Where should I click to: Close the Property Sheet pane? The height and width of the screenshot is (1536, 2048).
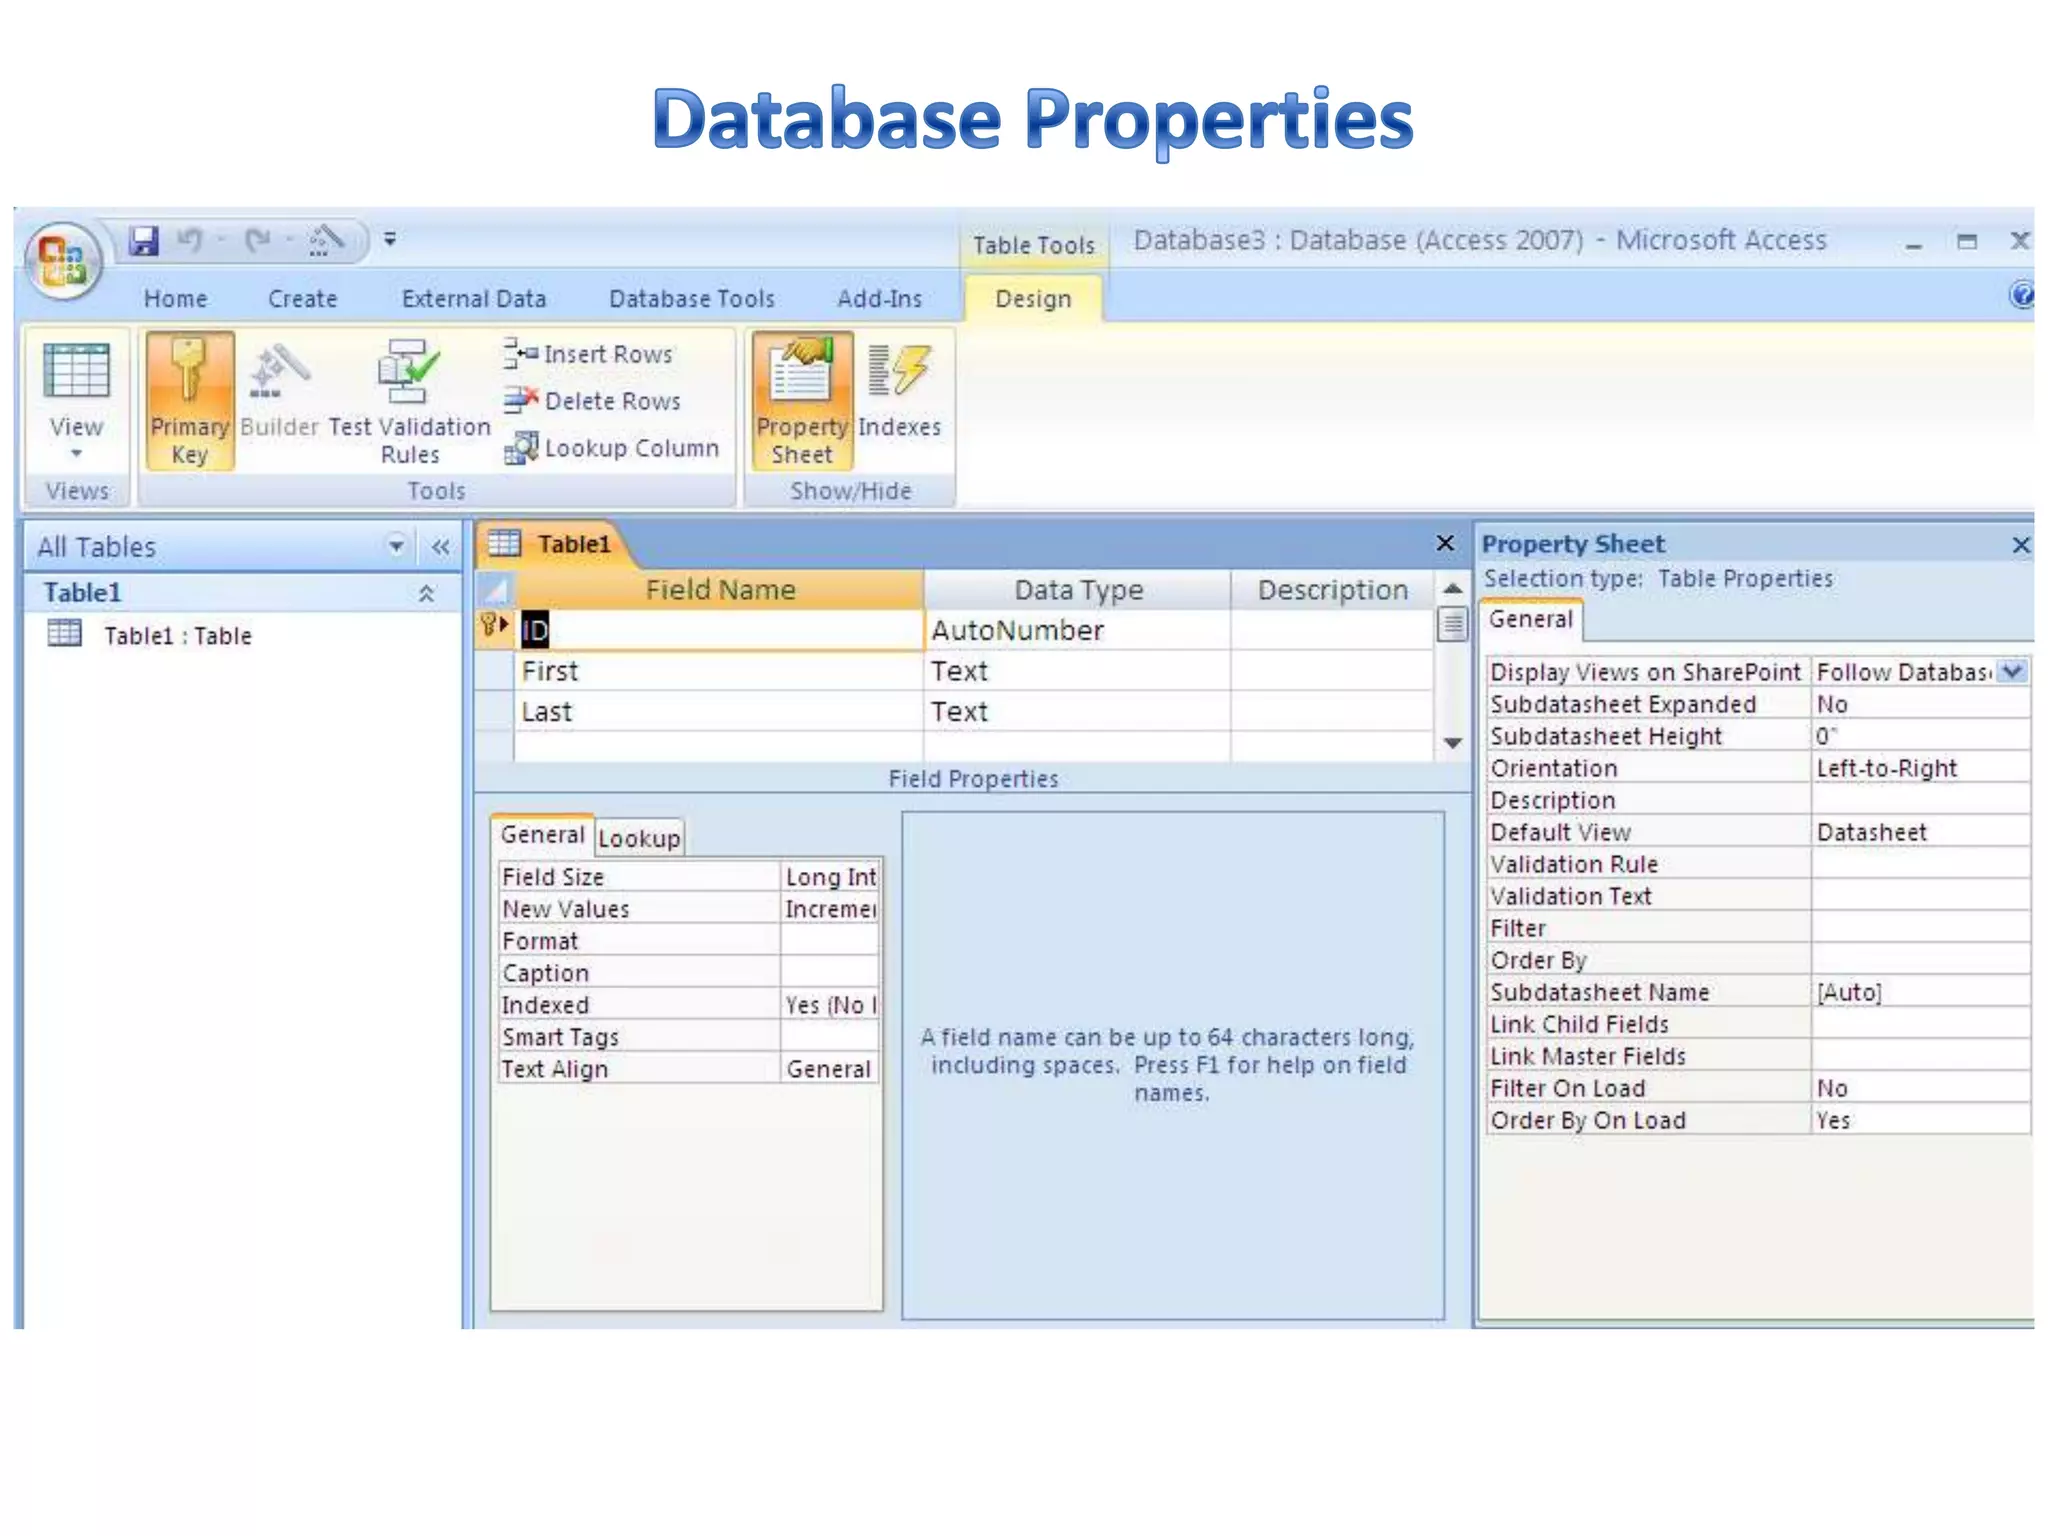[x=2021, y=545]
